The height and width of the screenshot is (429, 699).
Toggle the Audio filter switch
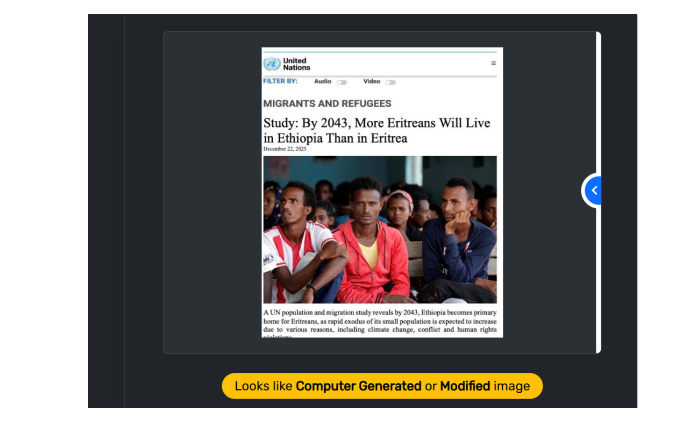pyautogui.click(x=341, y=82)
